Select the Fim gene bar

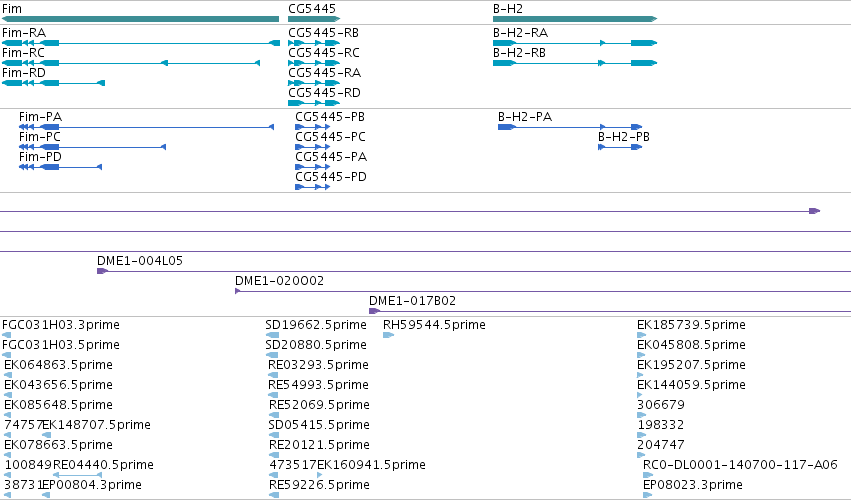[140, 19]
